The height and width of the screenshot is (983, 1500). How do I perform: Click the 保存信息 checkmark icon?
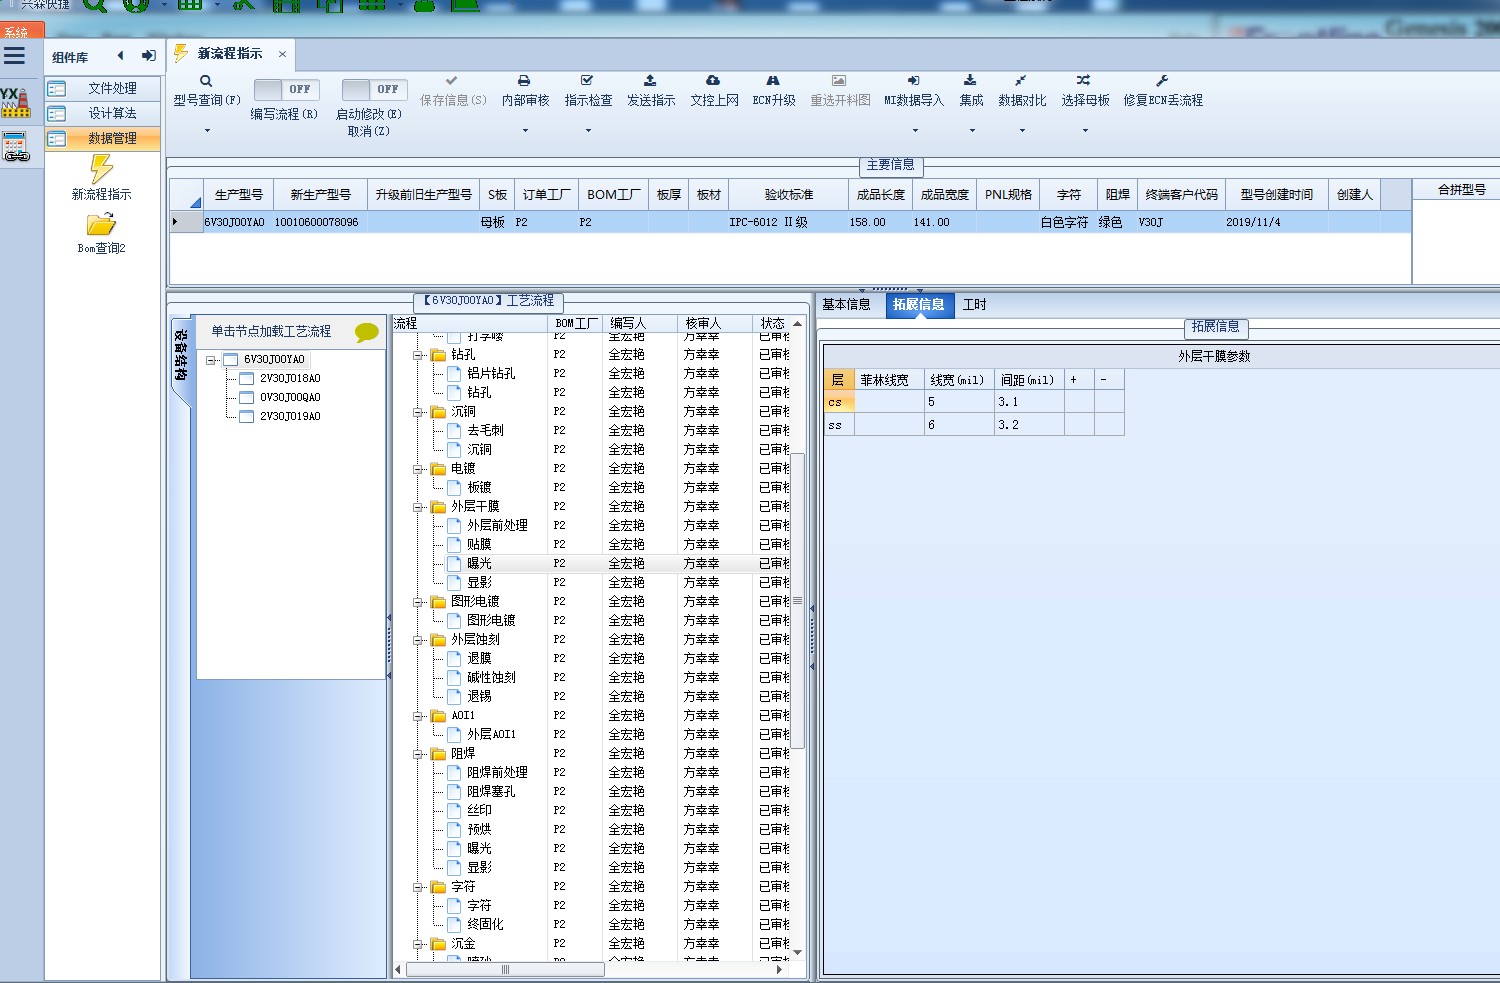[x=452, y=80]
